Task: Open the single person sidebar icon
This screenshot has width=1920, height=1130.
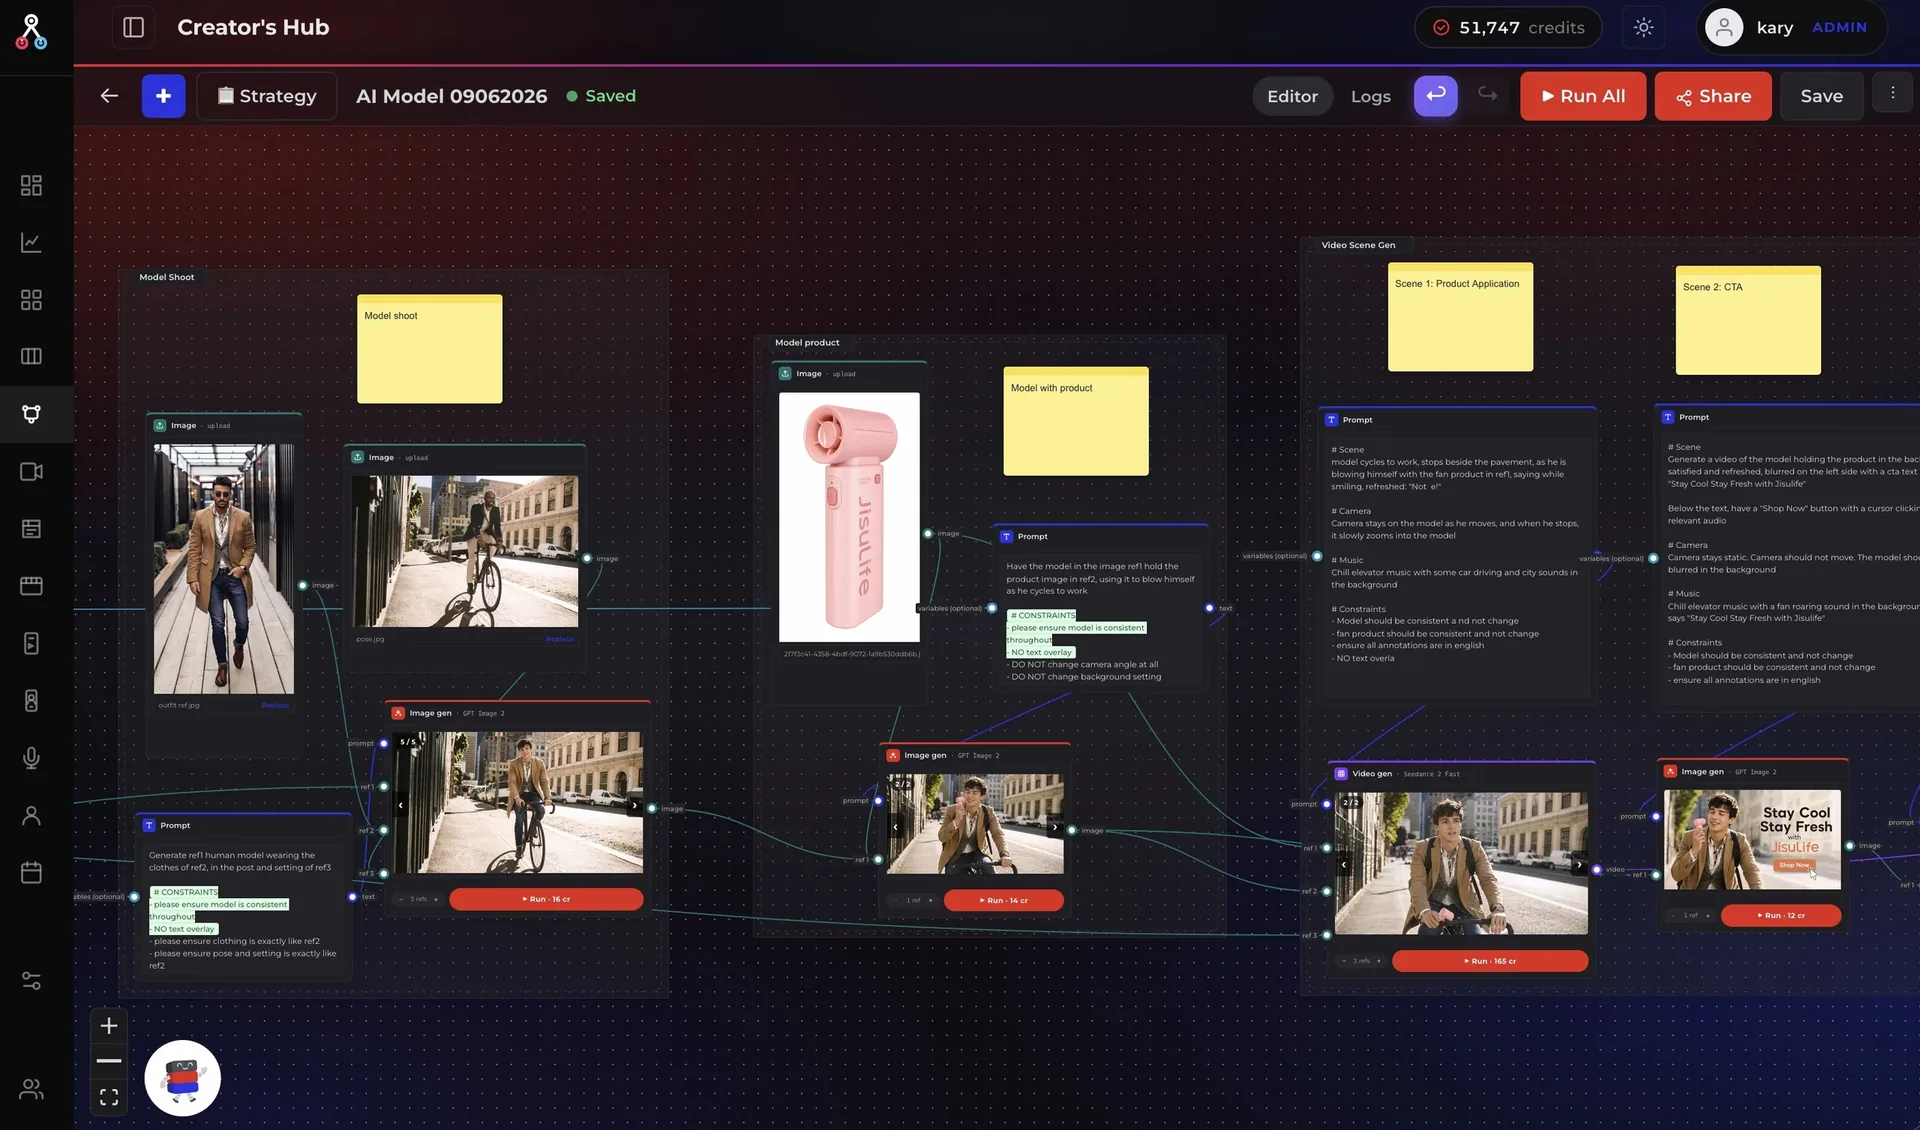Action: click(x=31, y=816)
